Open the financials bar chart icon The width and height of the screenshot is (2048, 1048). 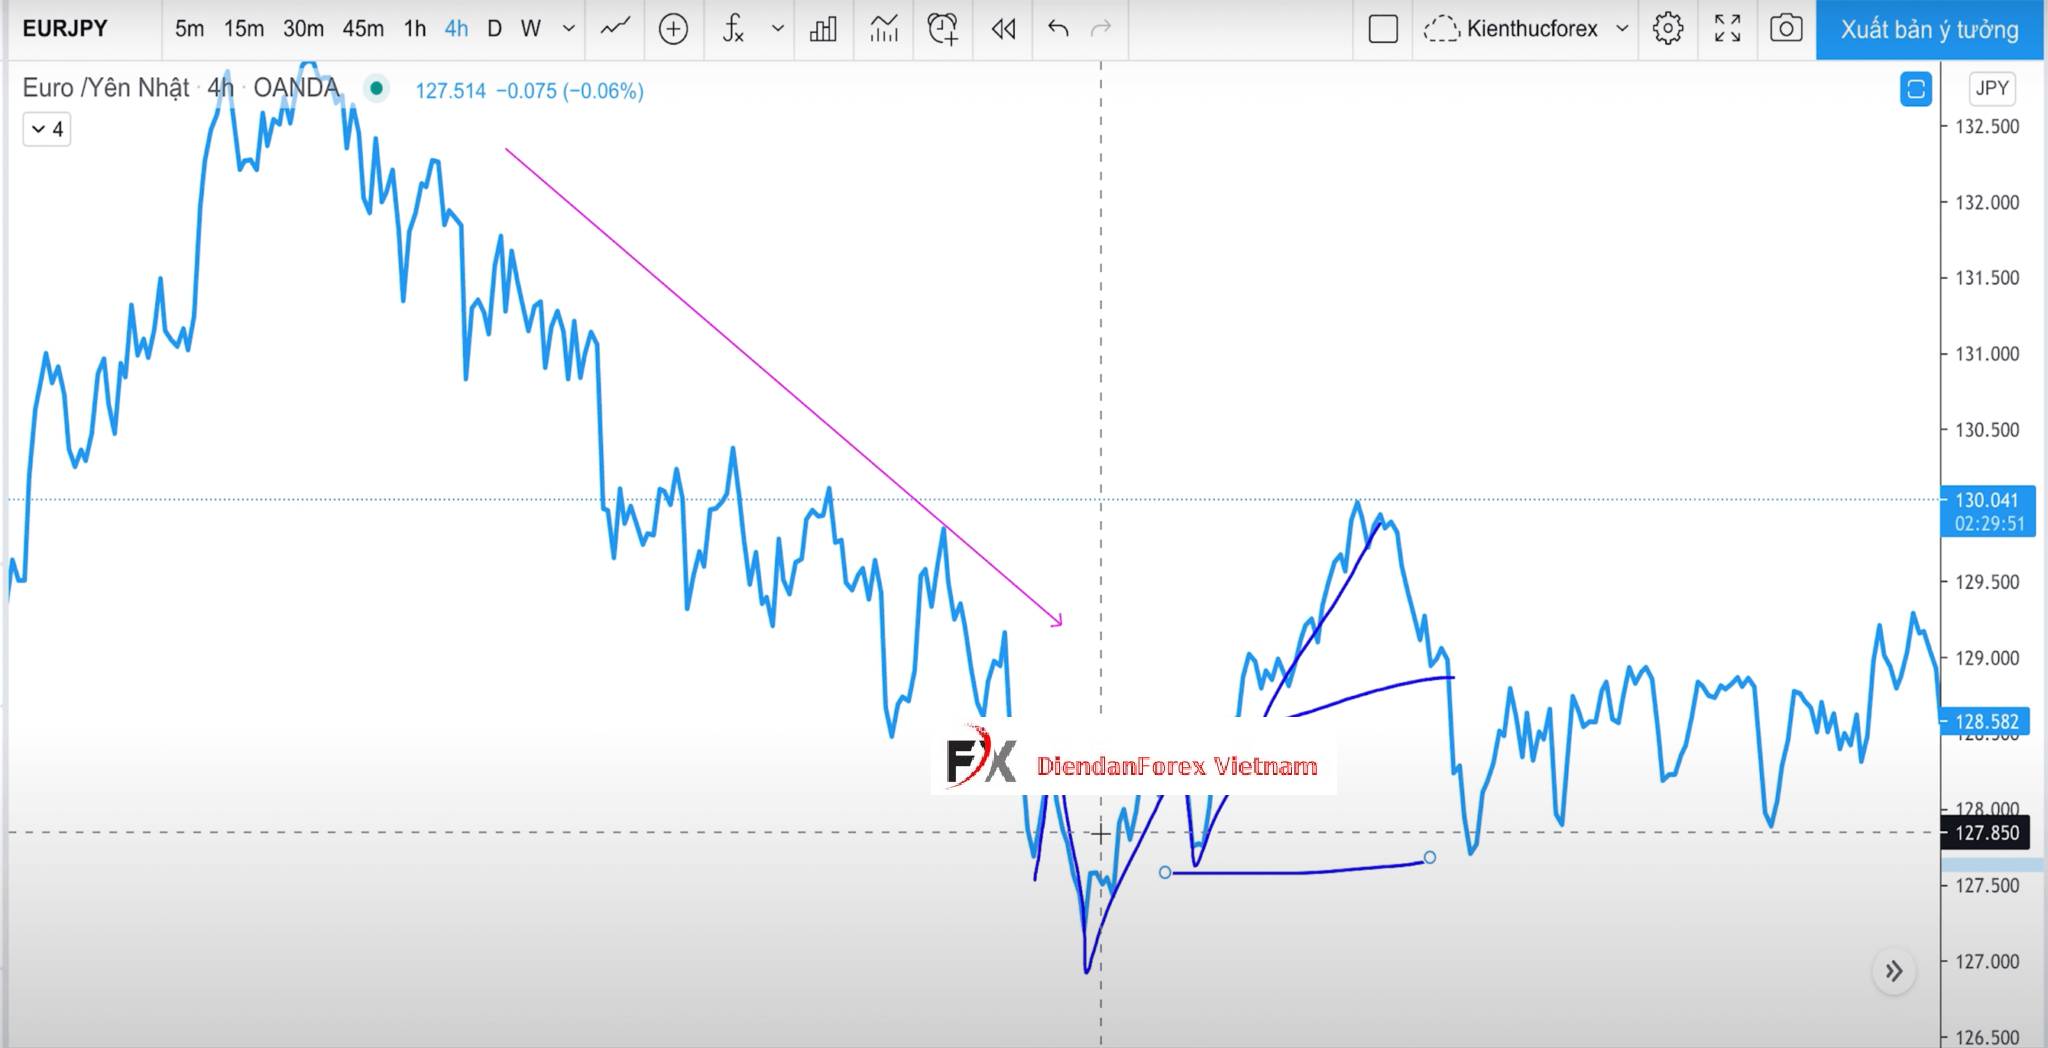point(823,28)
